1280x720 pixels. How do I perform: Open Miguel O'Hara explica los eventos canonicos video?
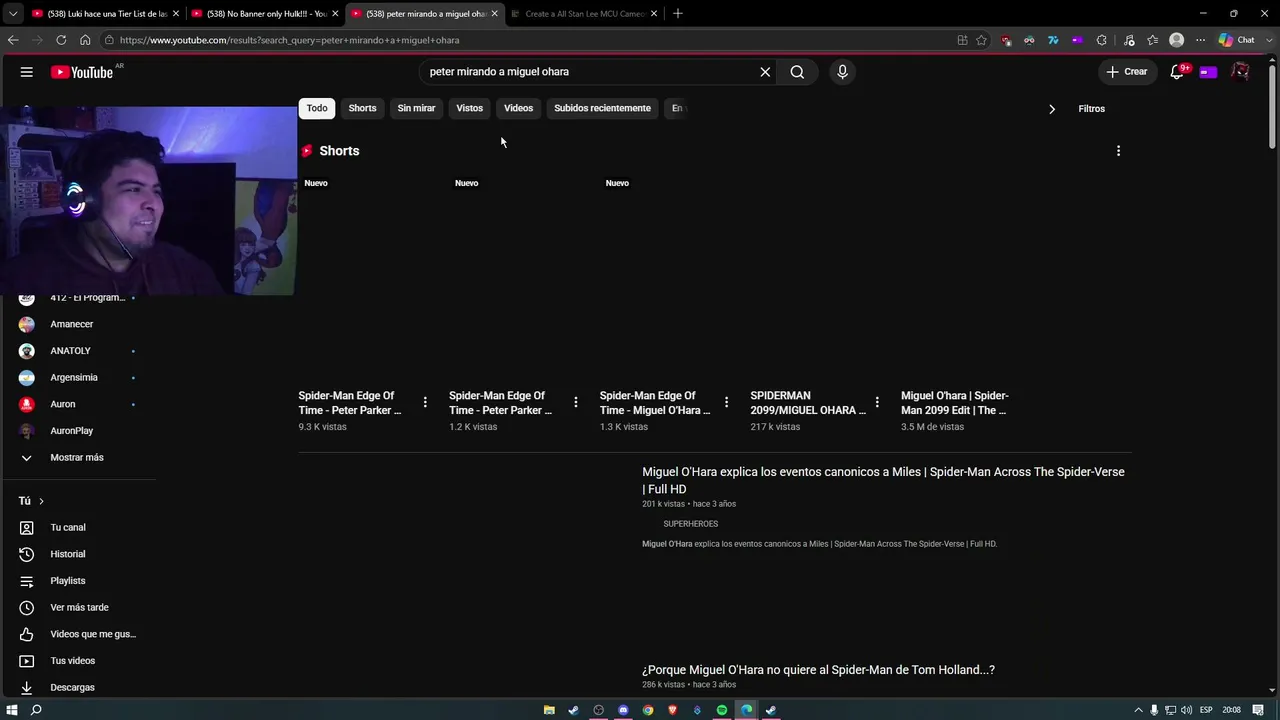click(883, 480)
